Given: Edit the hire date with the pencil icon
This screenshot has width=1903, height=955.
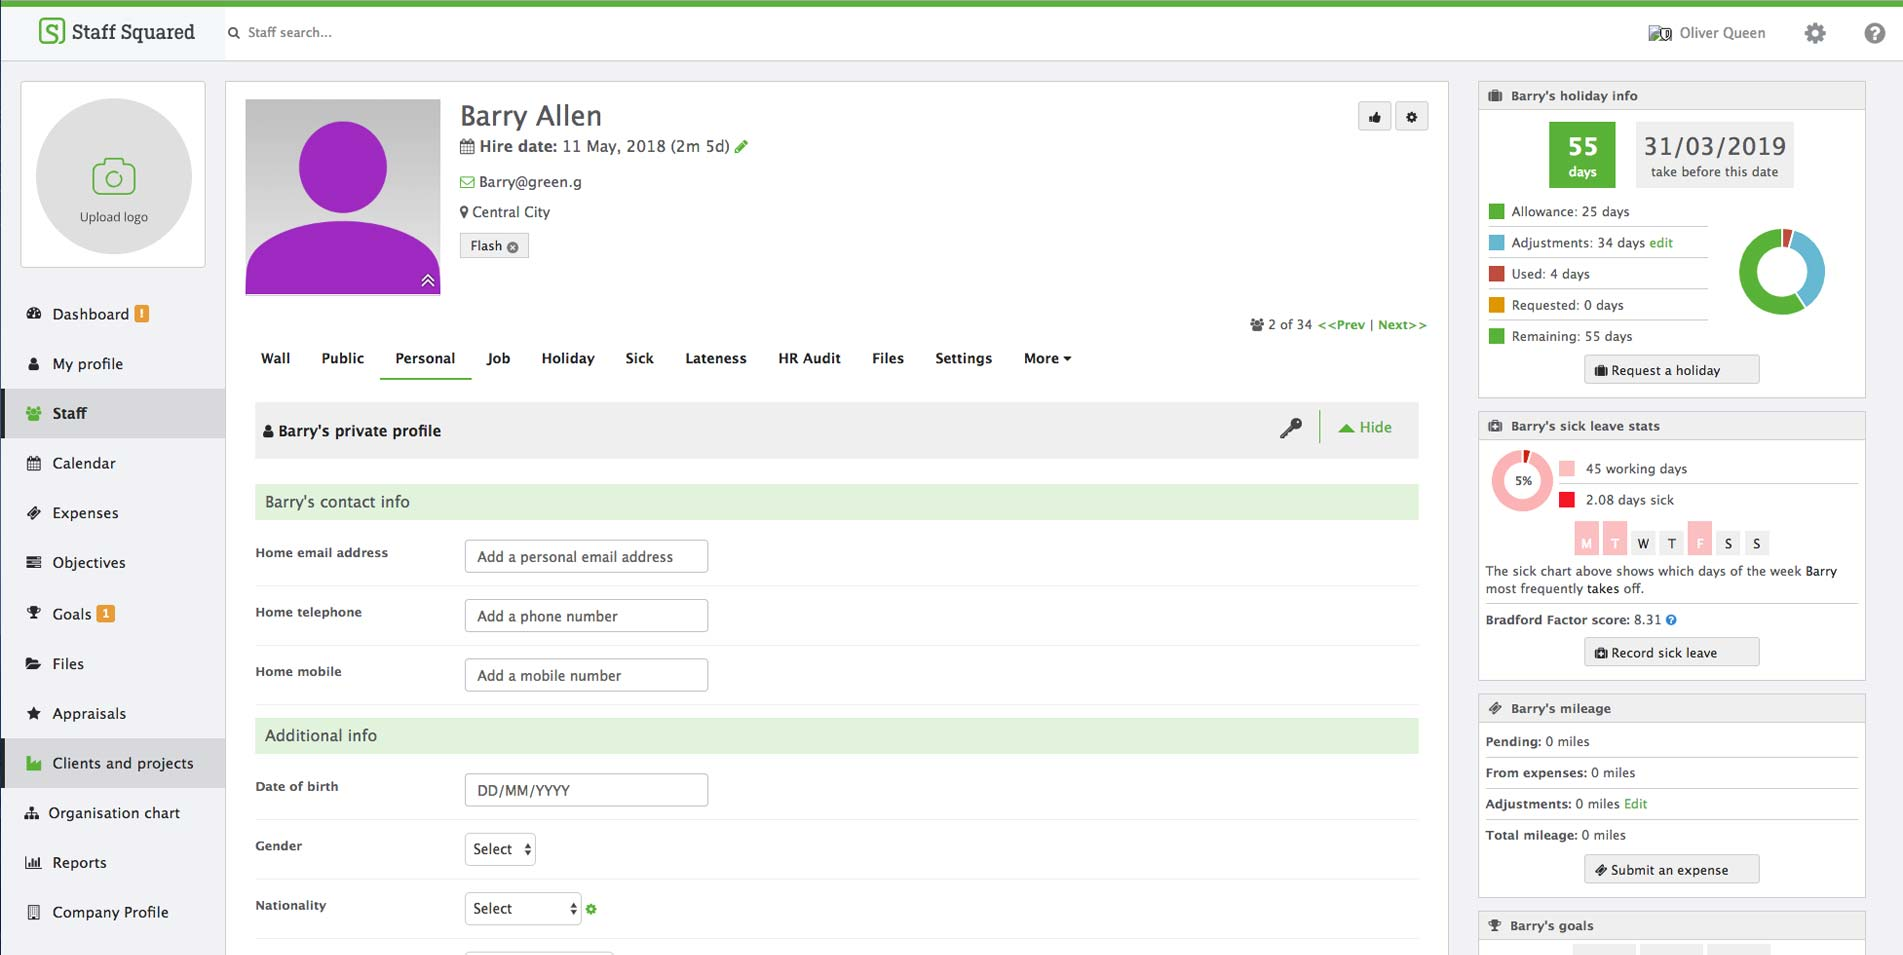Looking at the screenshot, I should (x=741, y=146).
